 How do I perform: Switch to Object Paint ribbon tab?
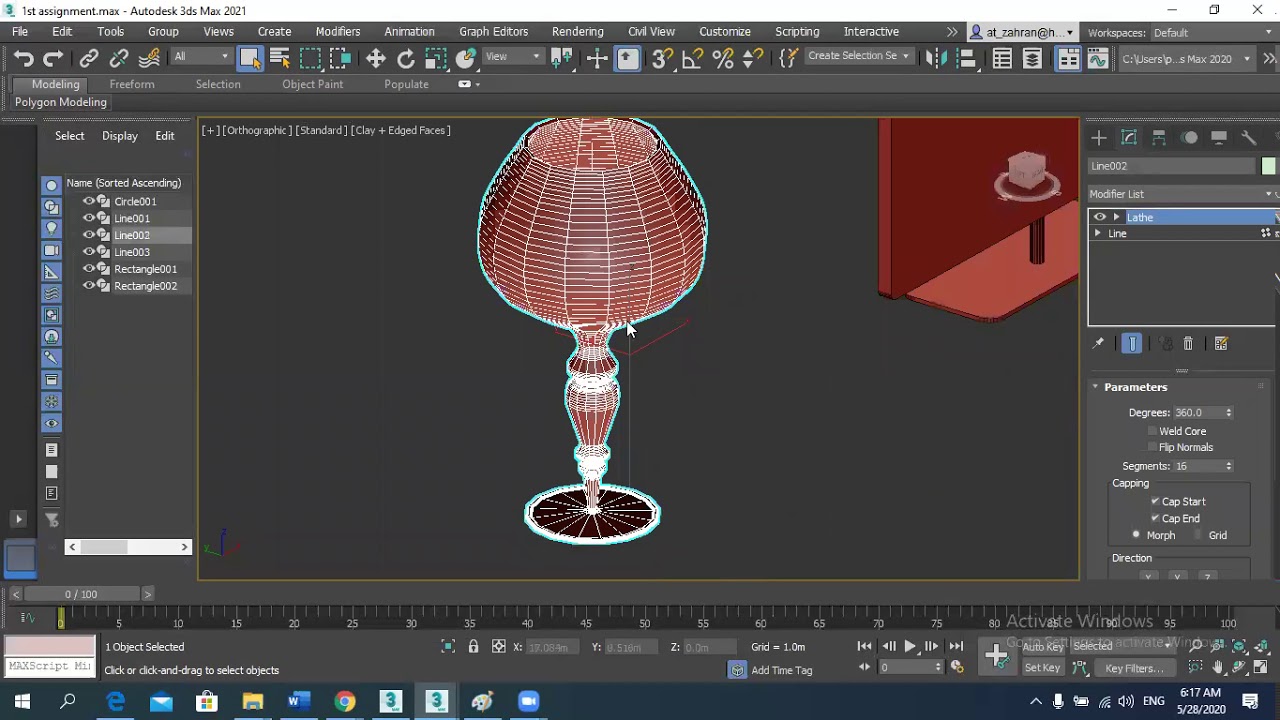coord(312,84)
